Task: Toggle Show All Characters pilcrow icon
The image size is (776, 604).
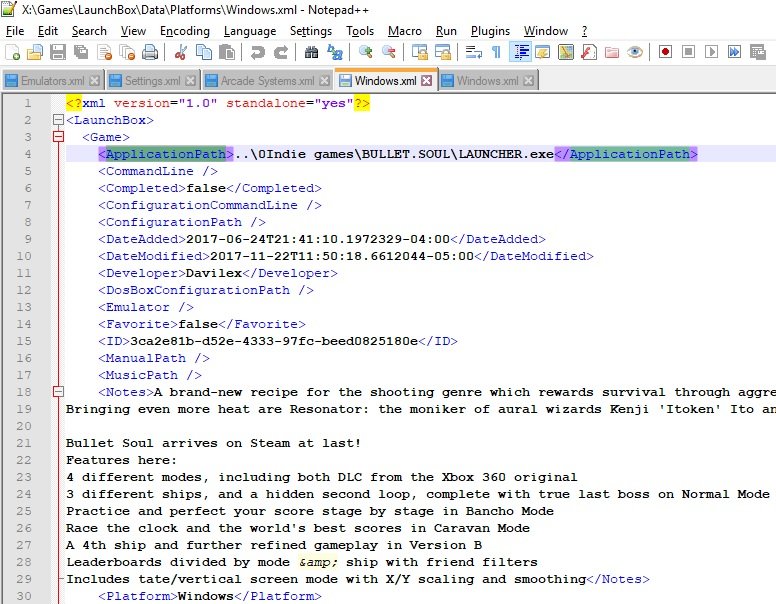Action: point(496,52)
